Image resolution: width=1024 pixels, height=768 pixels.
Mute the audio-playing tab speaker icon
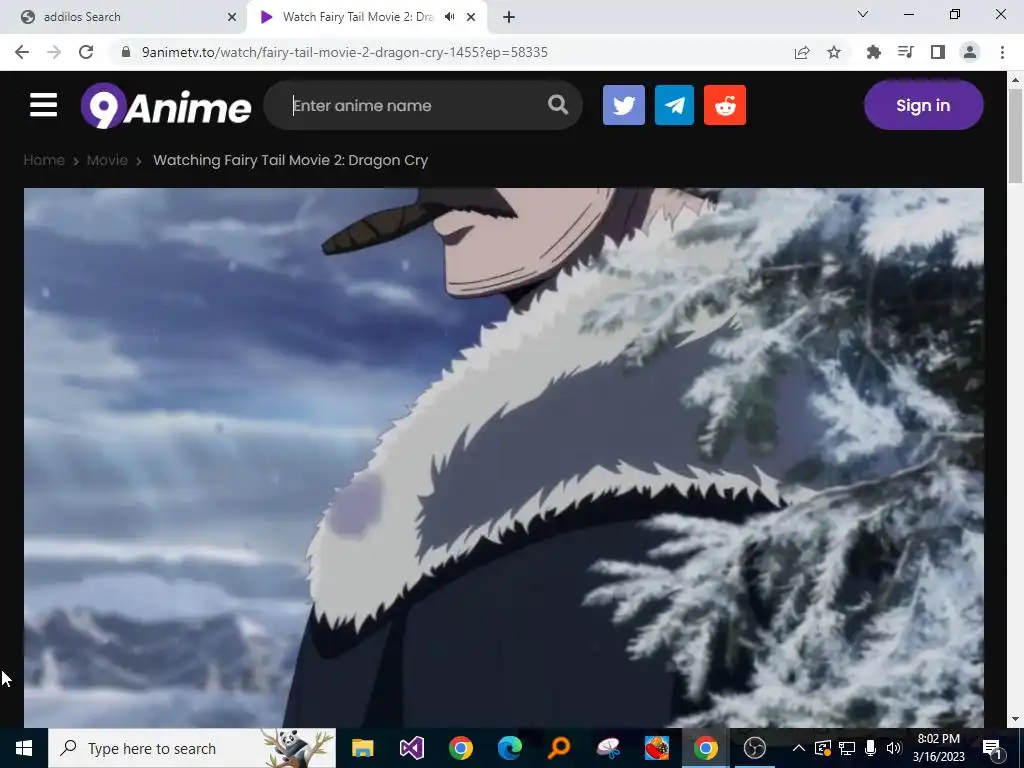click(449, 17)
